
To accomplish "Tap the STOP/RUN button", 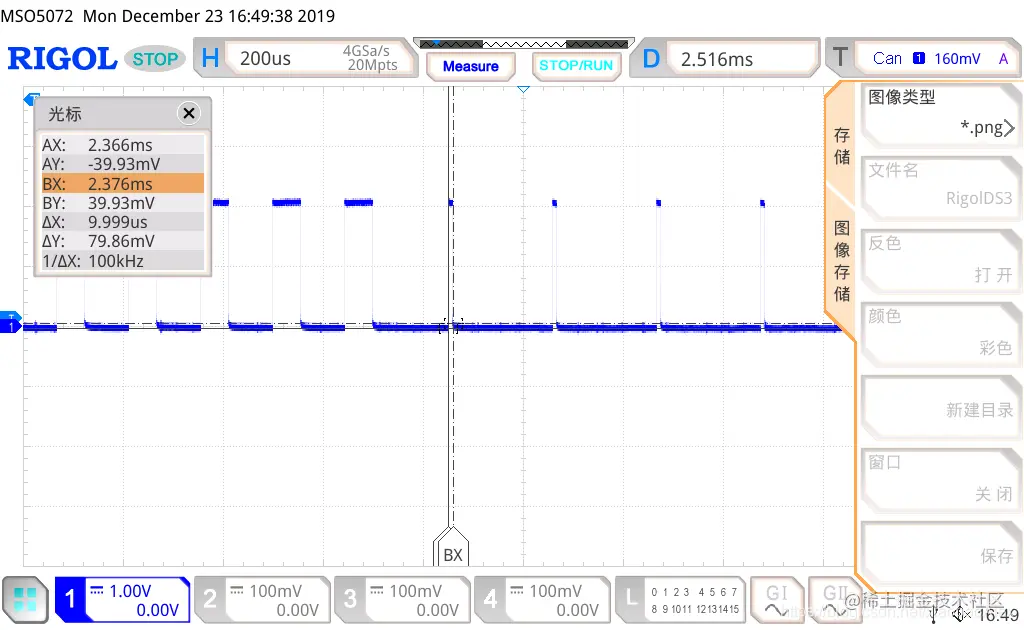I will coord(575,66).
